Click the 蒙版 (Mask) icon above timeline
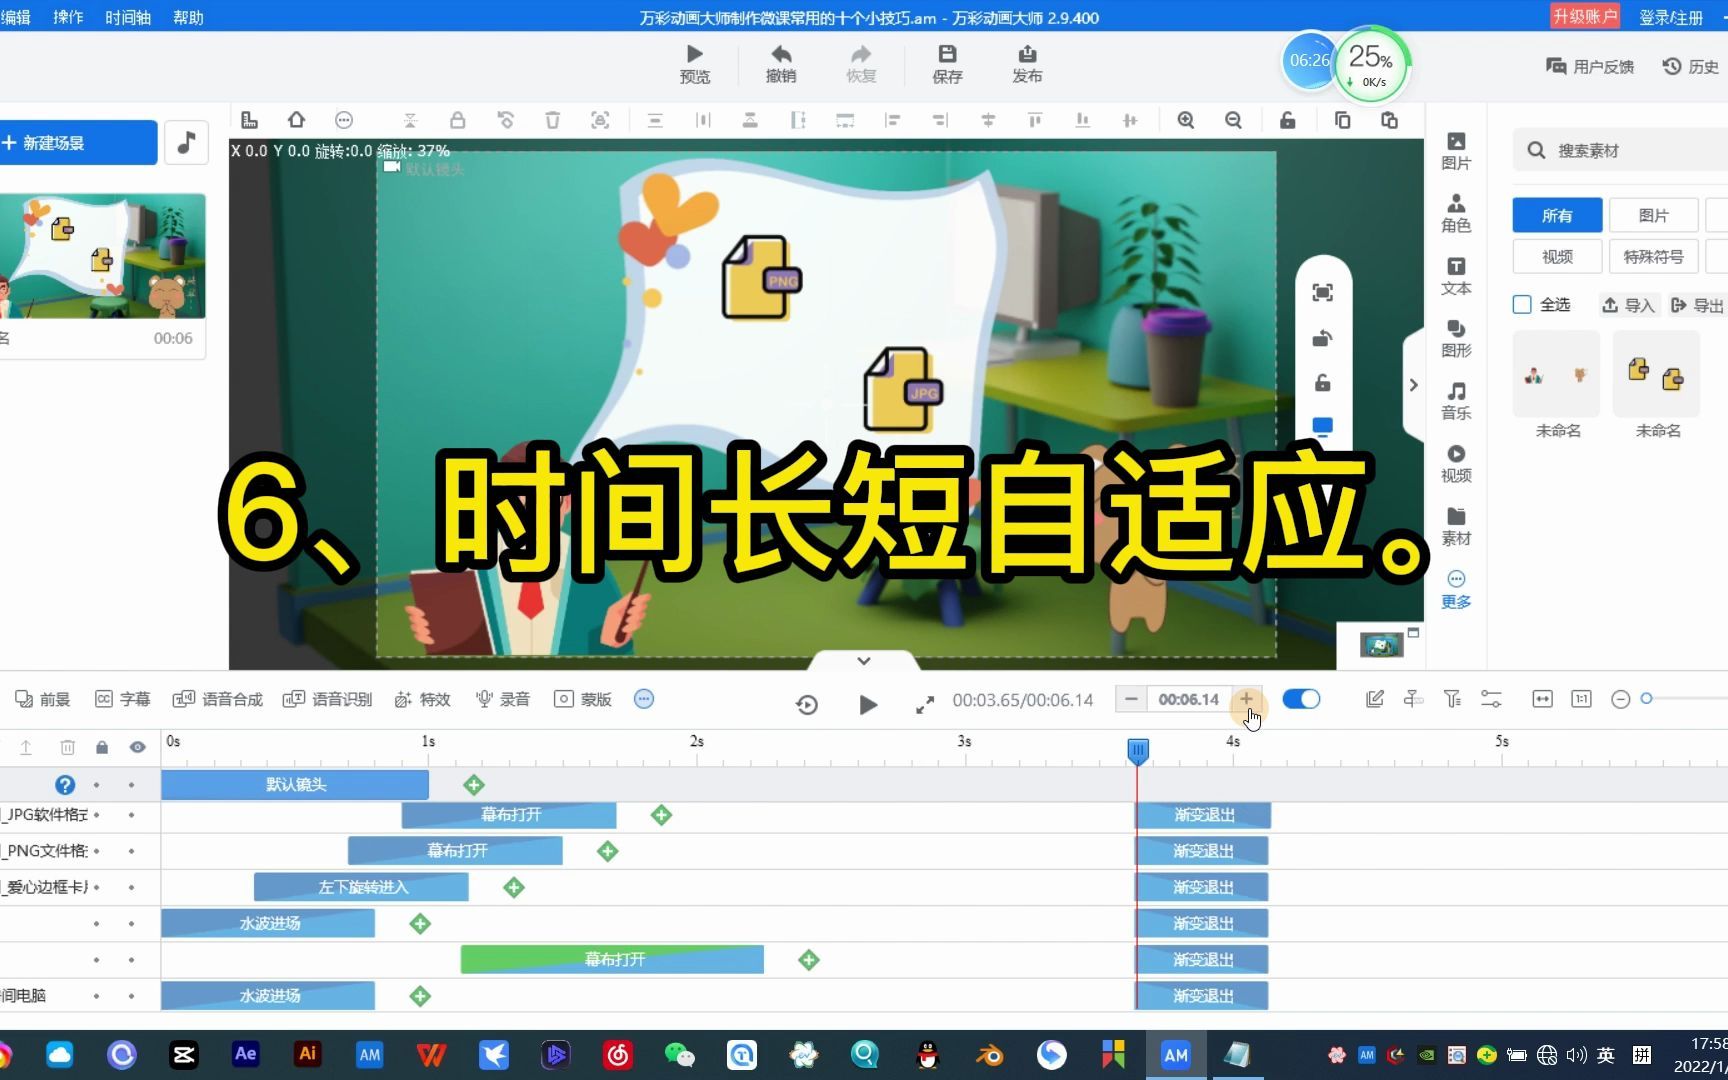 tap(583, 698)
